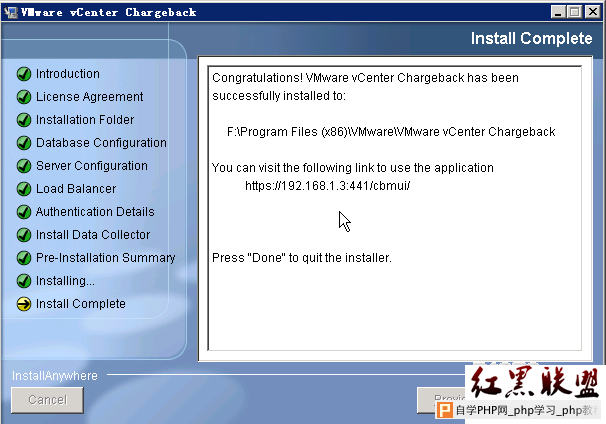Click the Installing... step label
This screenshot has width=606, height=424.
tap(65, 281)
